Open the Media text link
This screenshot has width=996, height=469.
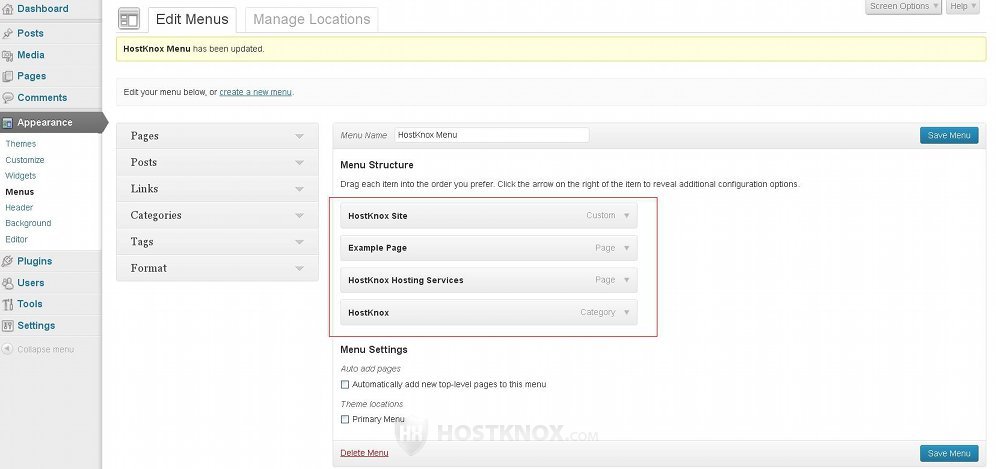[x=30, y=55]
